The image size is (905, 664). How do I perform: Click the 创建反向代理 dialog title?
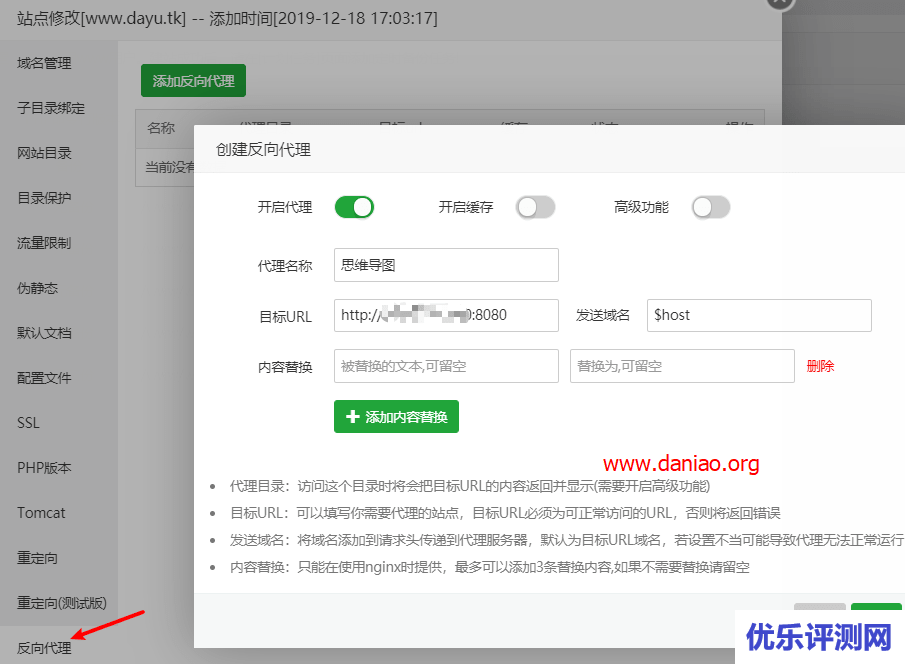point(263,150)
